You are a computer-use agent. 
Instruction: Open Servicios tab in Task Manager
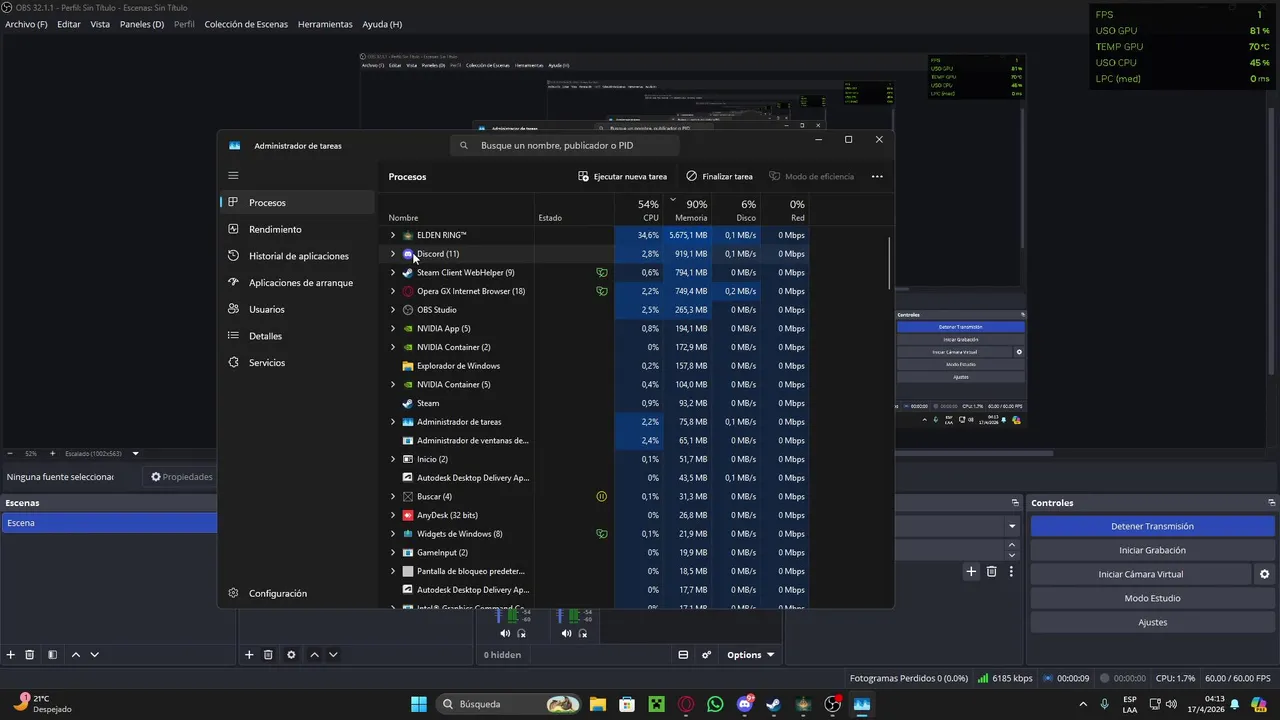(x=296, y=363)
